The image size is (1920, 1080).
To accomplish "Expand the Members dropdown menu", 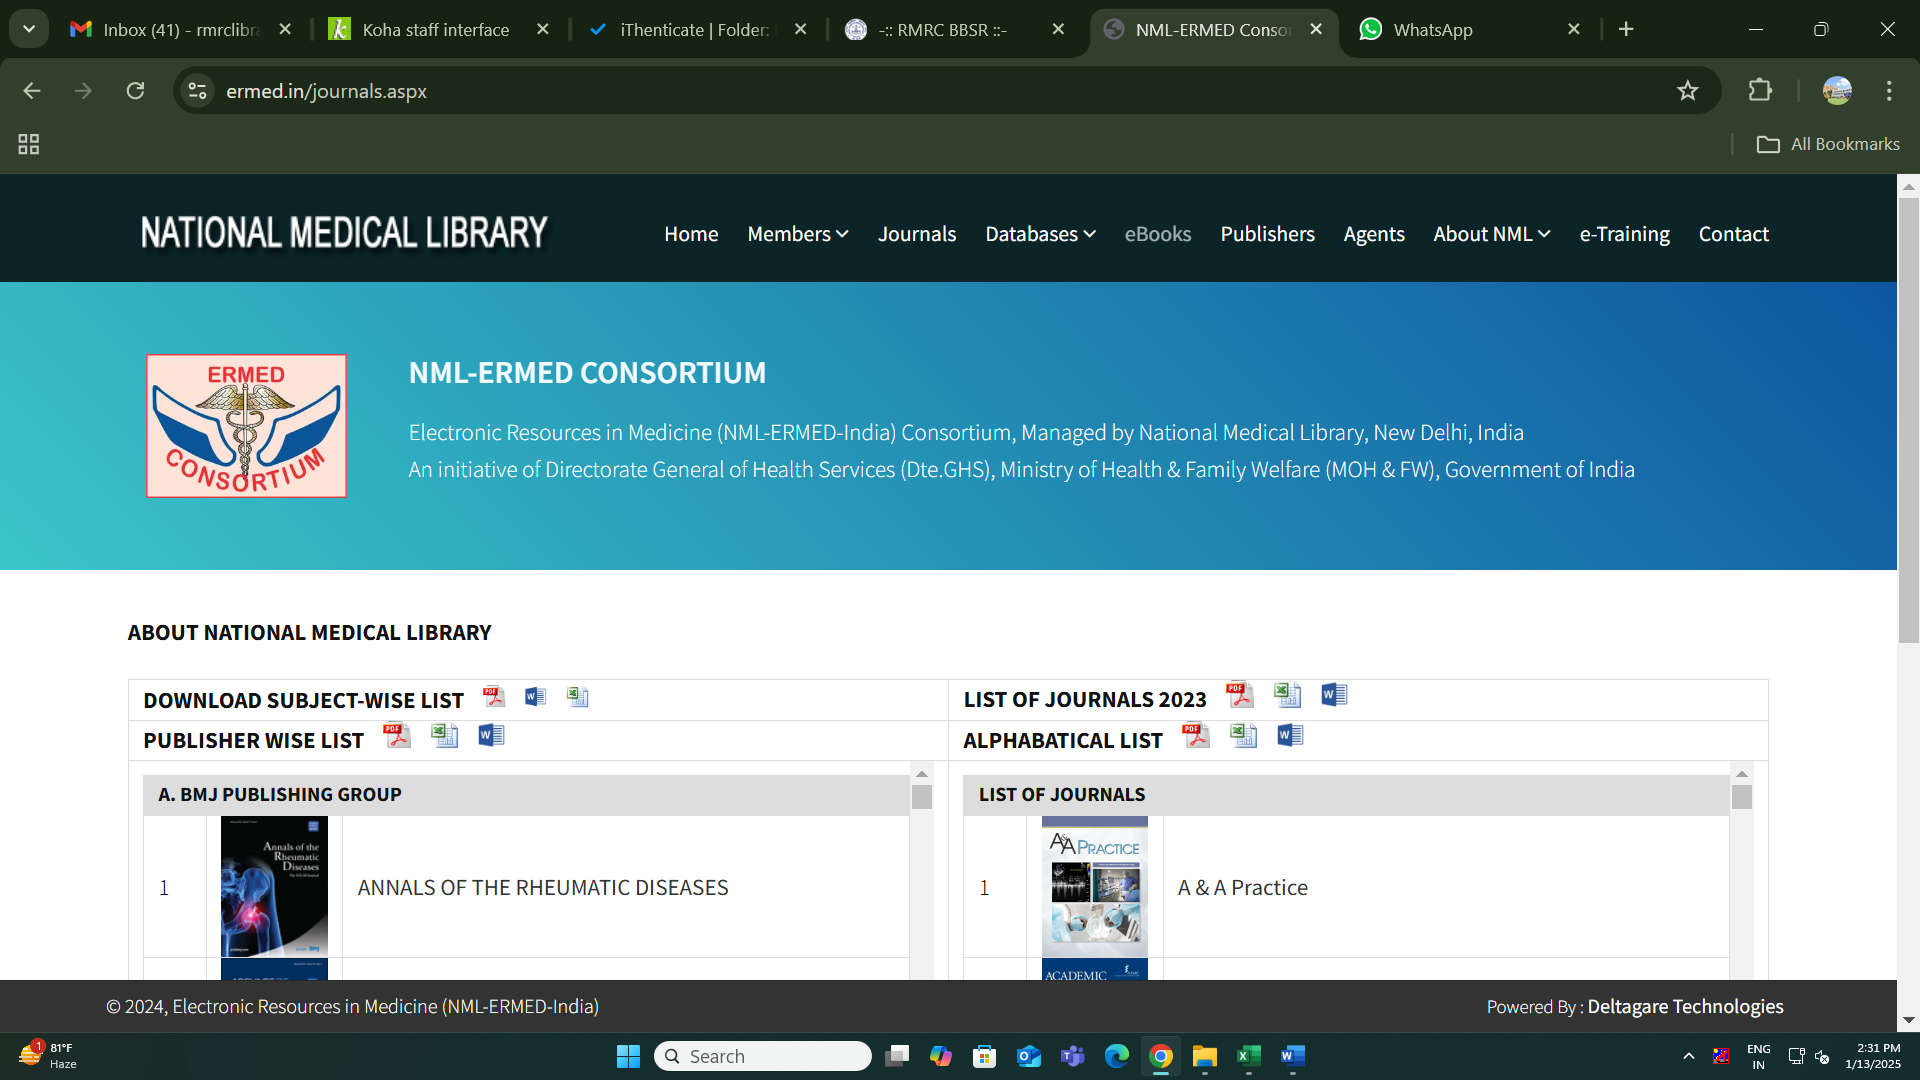I will 798,234.
